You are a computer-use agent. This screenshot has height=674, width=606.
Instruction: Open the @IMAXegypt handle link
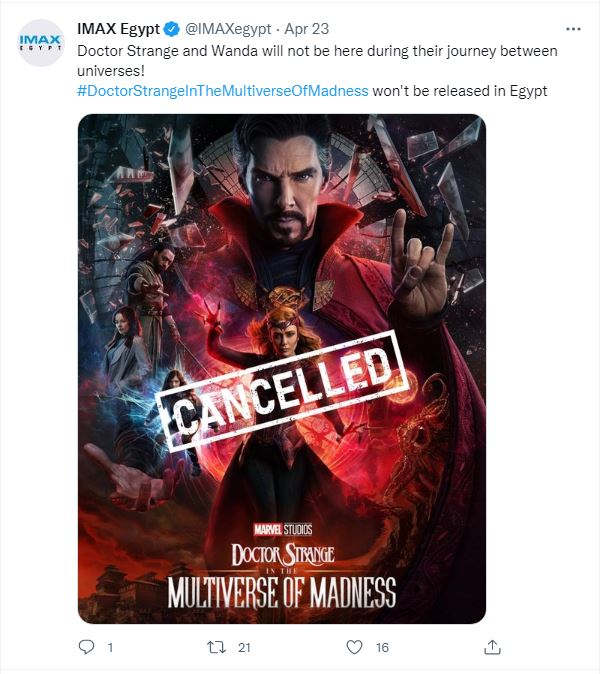228,29
